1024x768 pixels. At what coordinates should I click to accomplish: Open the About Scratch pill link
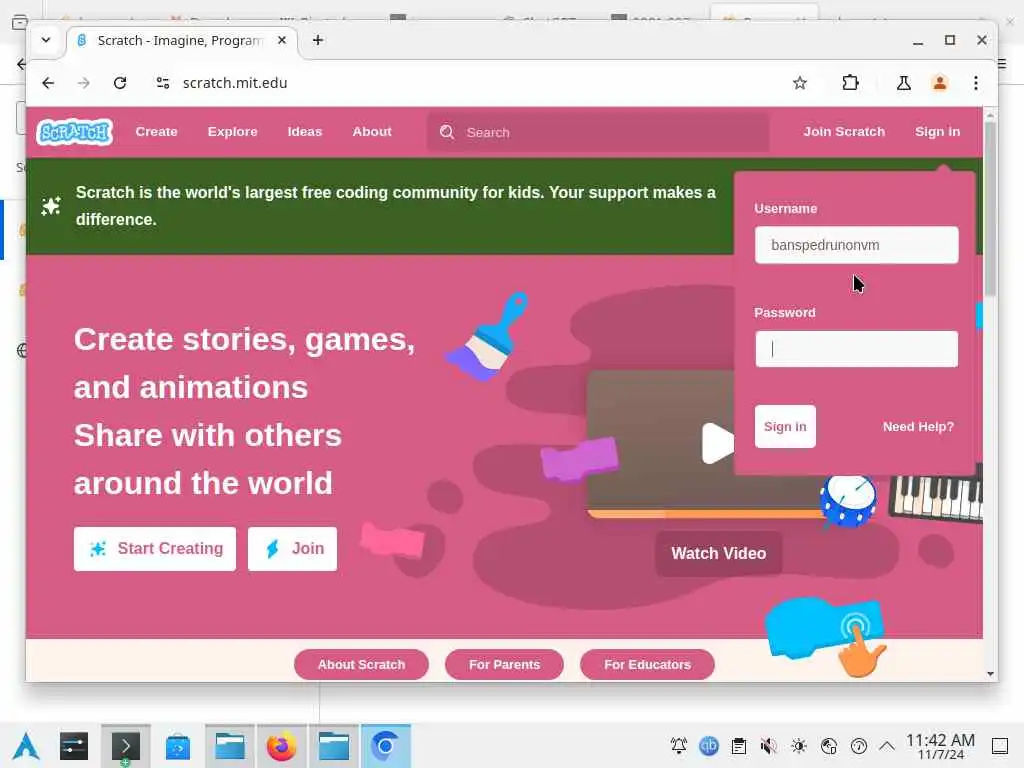coord(361,665)
